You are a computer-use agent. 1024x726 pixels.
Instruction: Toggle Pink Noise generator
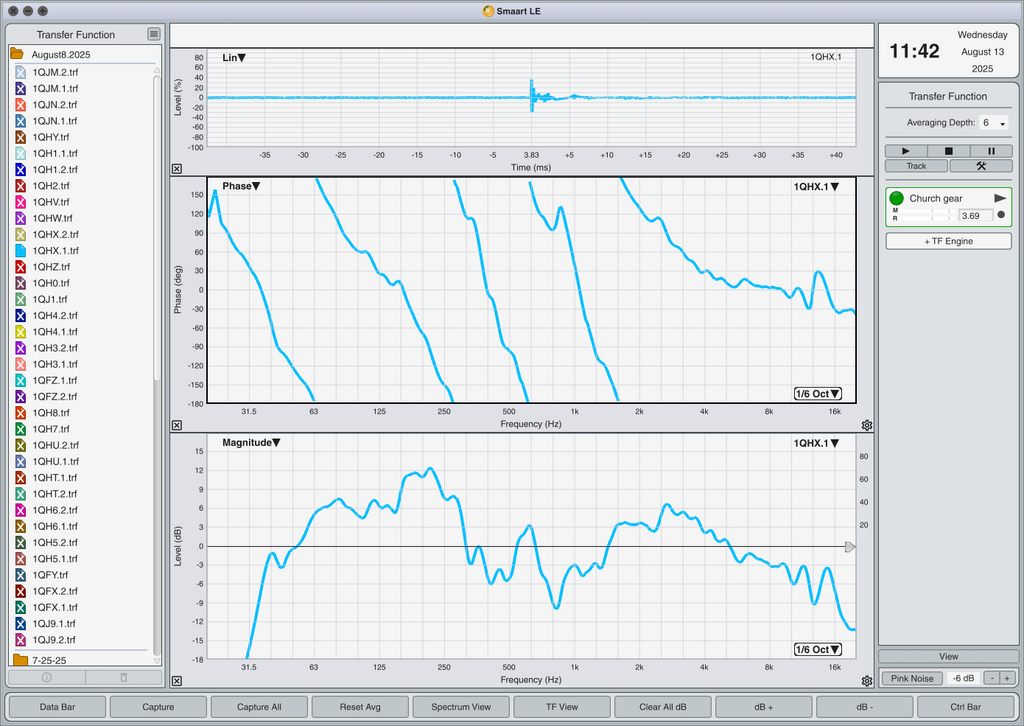(912, 678)
